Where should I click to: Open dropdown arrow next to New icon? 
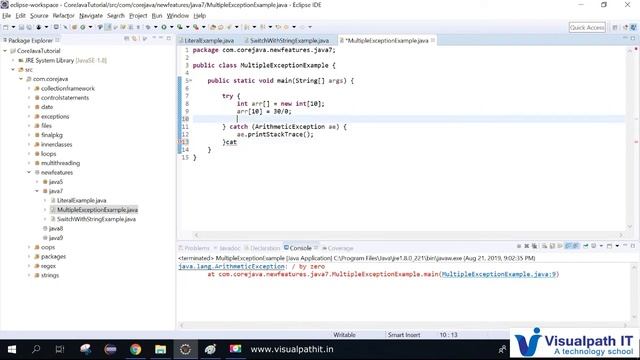pyautogui.click(x=13, y=27)
